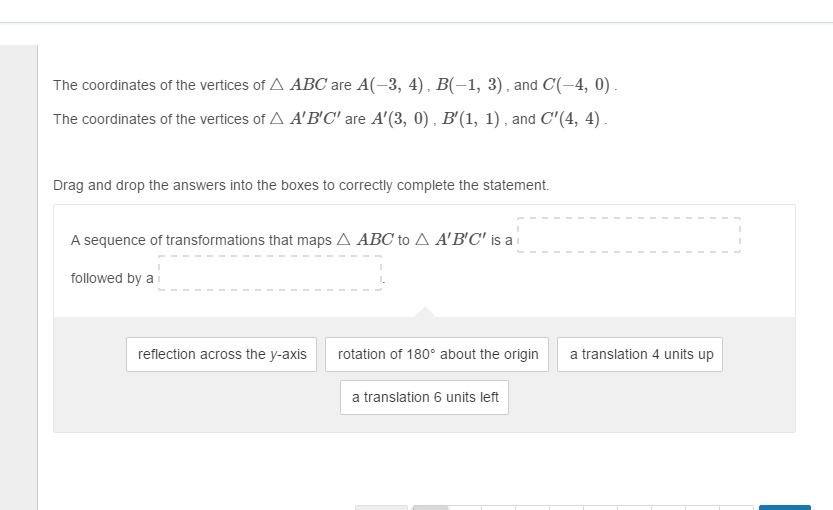Click the empty drop box after "is a"
This screenshot has height=510, width=833.
point(629,235)
